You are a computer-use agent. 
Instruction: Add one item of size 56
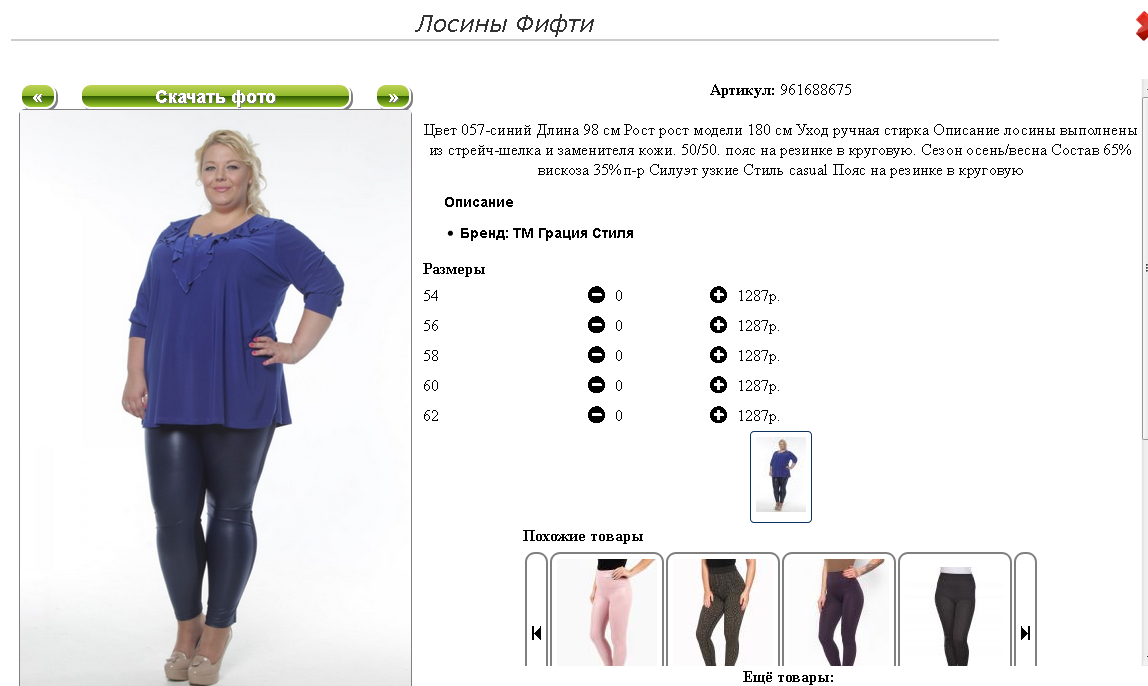click(x=718, y=325)
